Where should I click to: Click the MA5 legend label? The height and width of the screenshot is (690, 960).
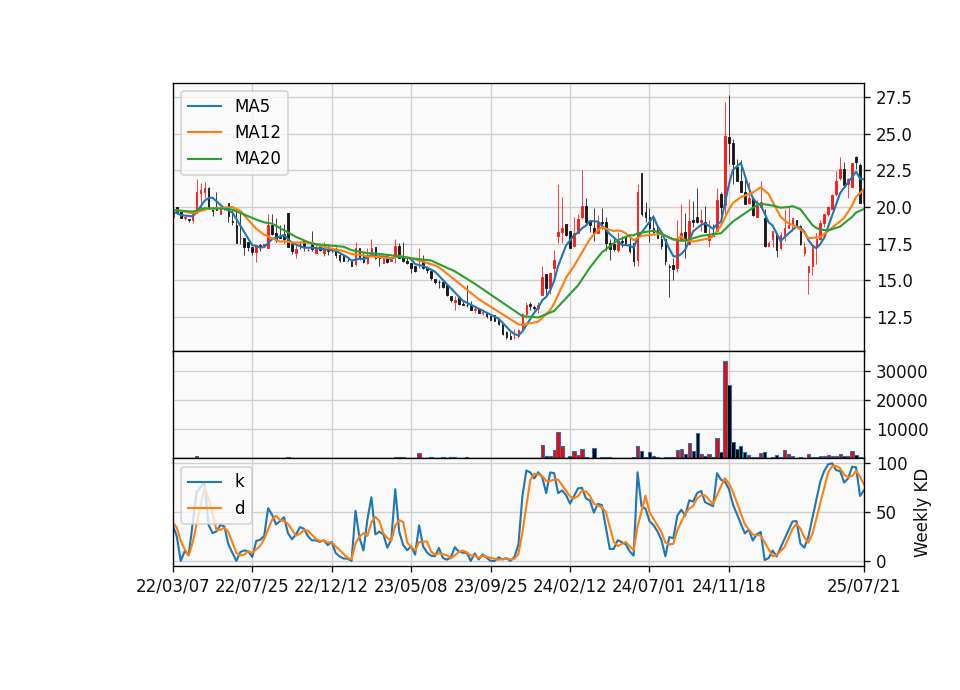coord(252,106)
